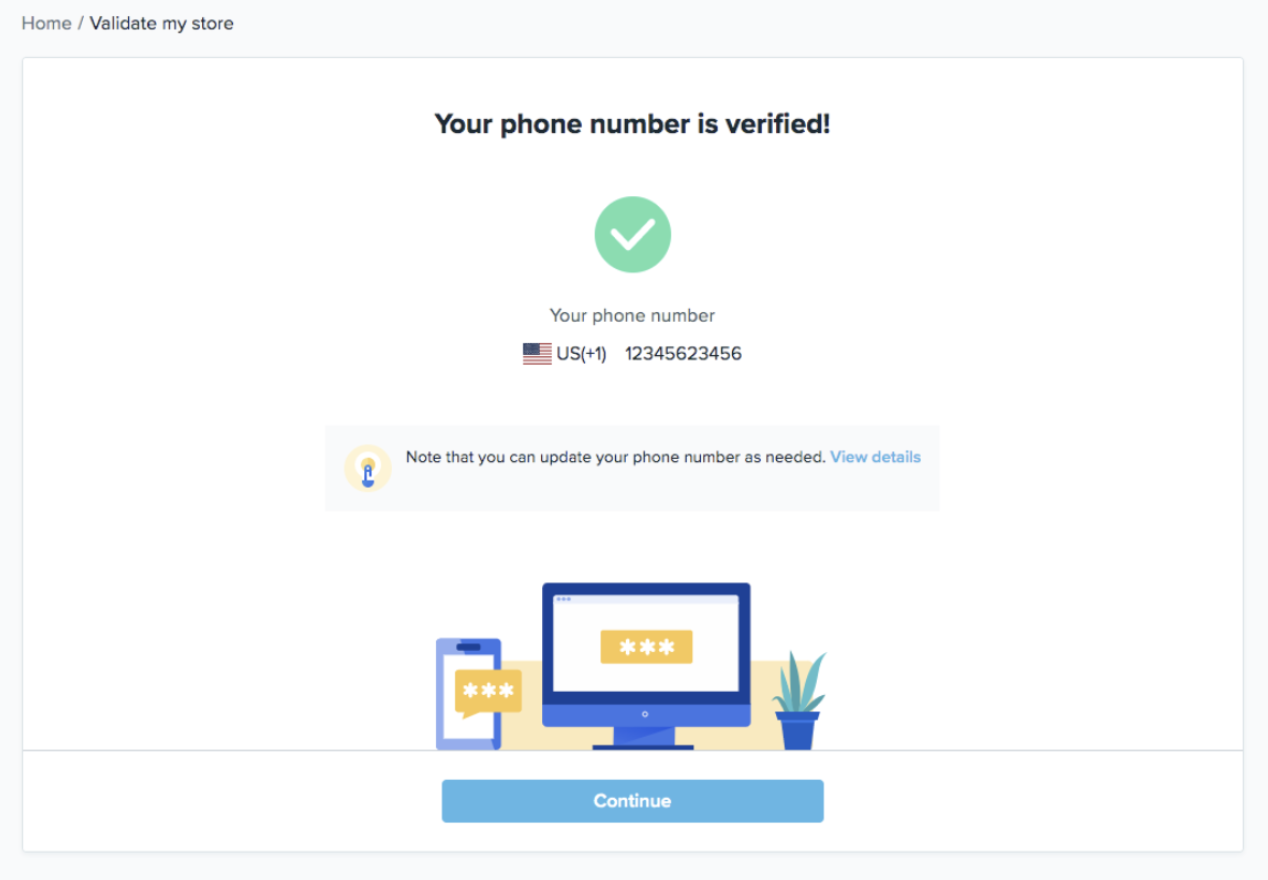The image size is (1268, 880).
Task: Click the US flag icon
Action: click(537, 354)
